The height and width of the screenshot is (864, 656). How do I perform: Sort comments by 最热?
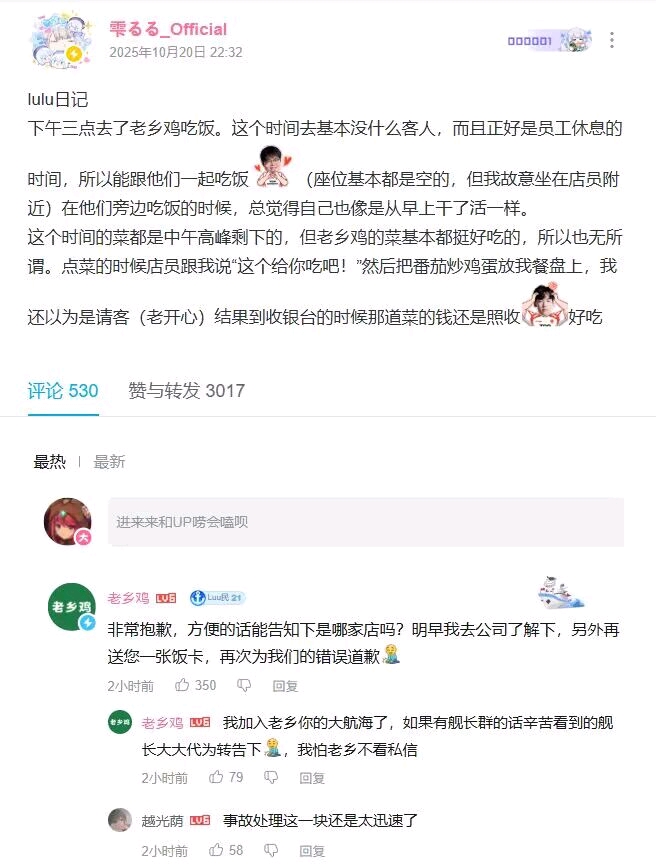(x=50, y=461)
